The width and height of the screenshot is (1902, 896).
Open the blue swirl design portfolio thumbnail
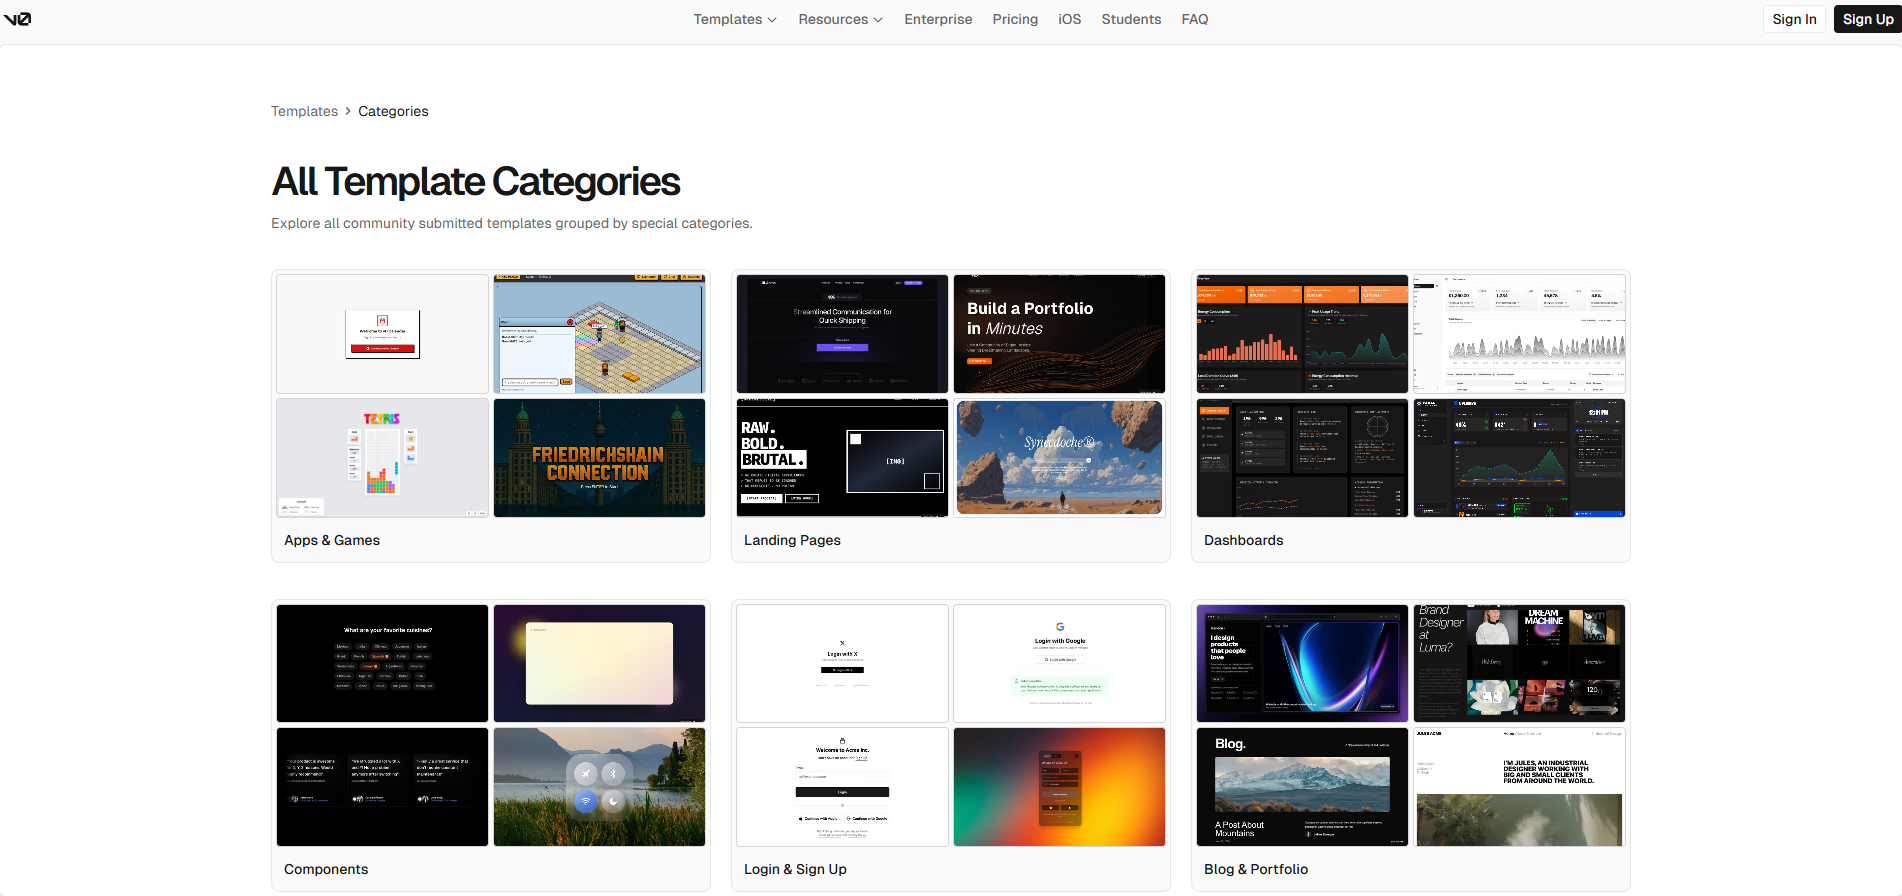click(x=1302, y=663)
